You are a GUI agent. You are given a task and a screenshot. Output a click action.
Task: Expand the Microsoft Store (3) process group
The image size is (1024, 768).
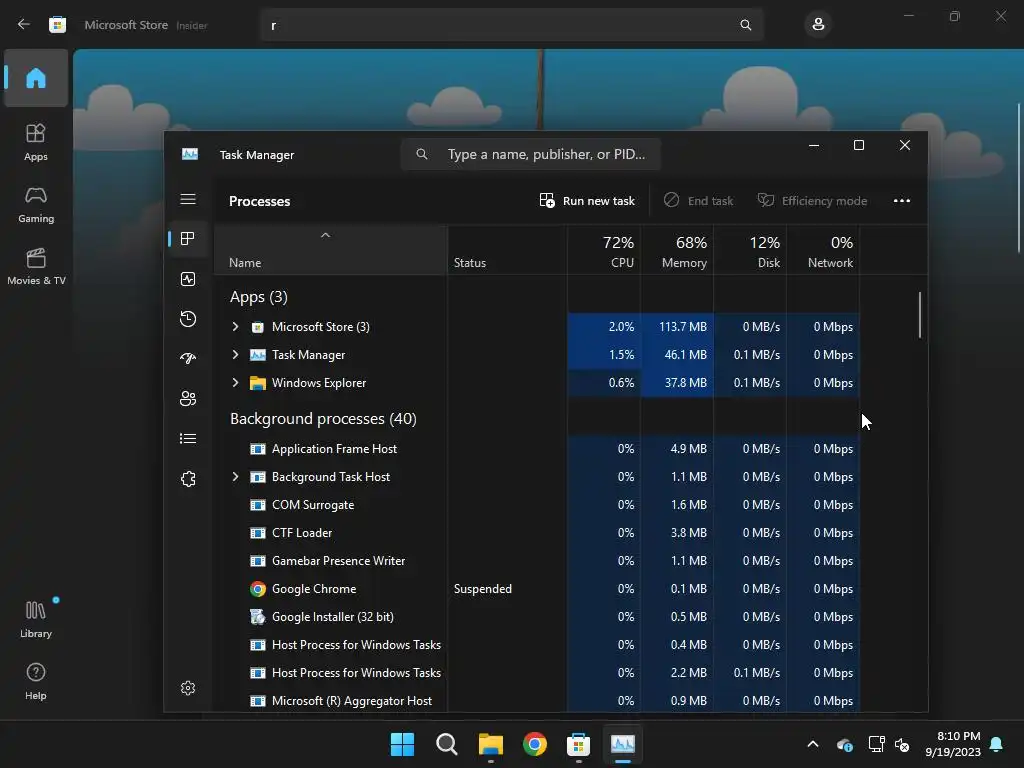pos(235,327)
